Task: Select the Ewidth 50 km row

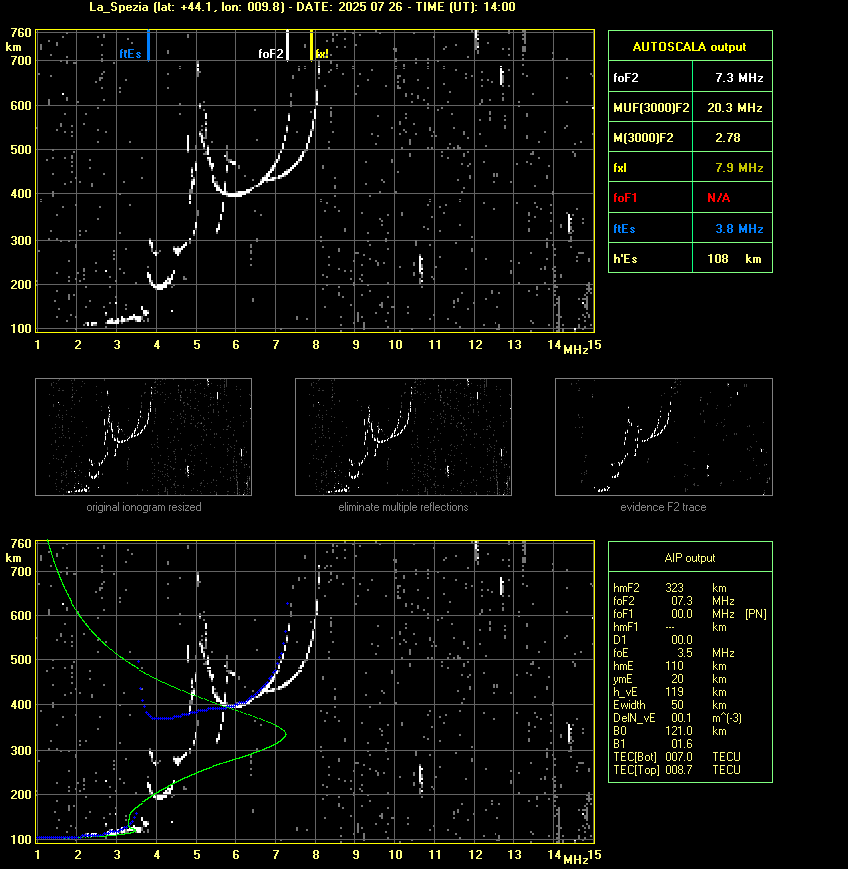Action: [670, 705]
